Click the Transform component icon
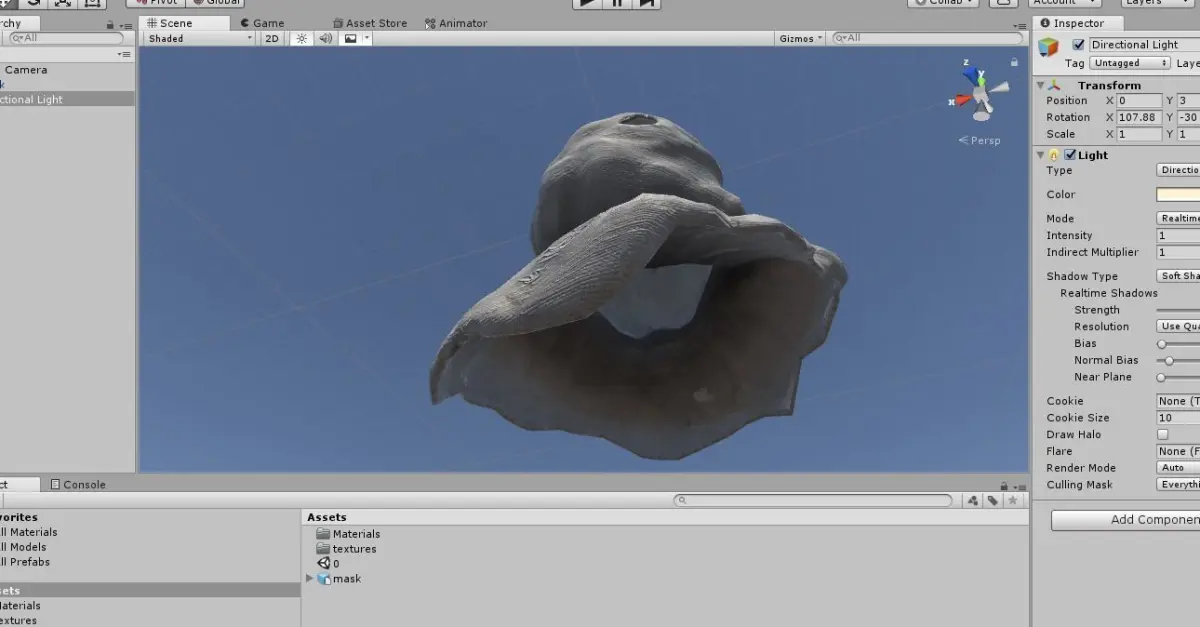 click(1054, 85)
